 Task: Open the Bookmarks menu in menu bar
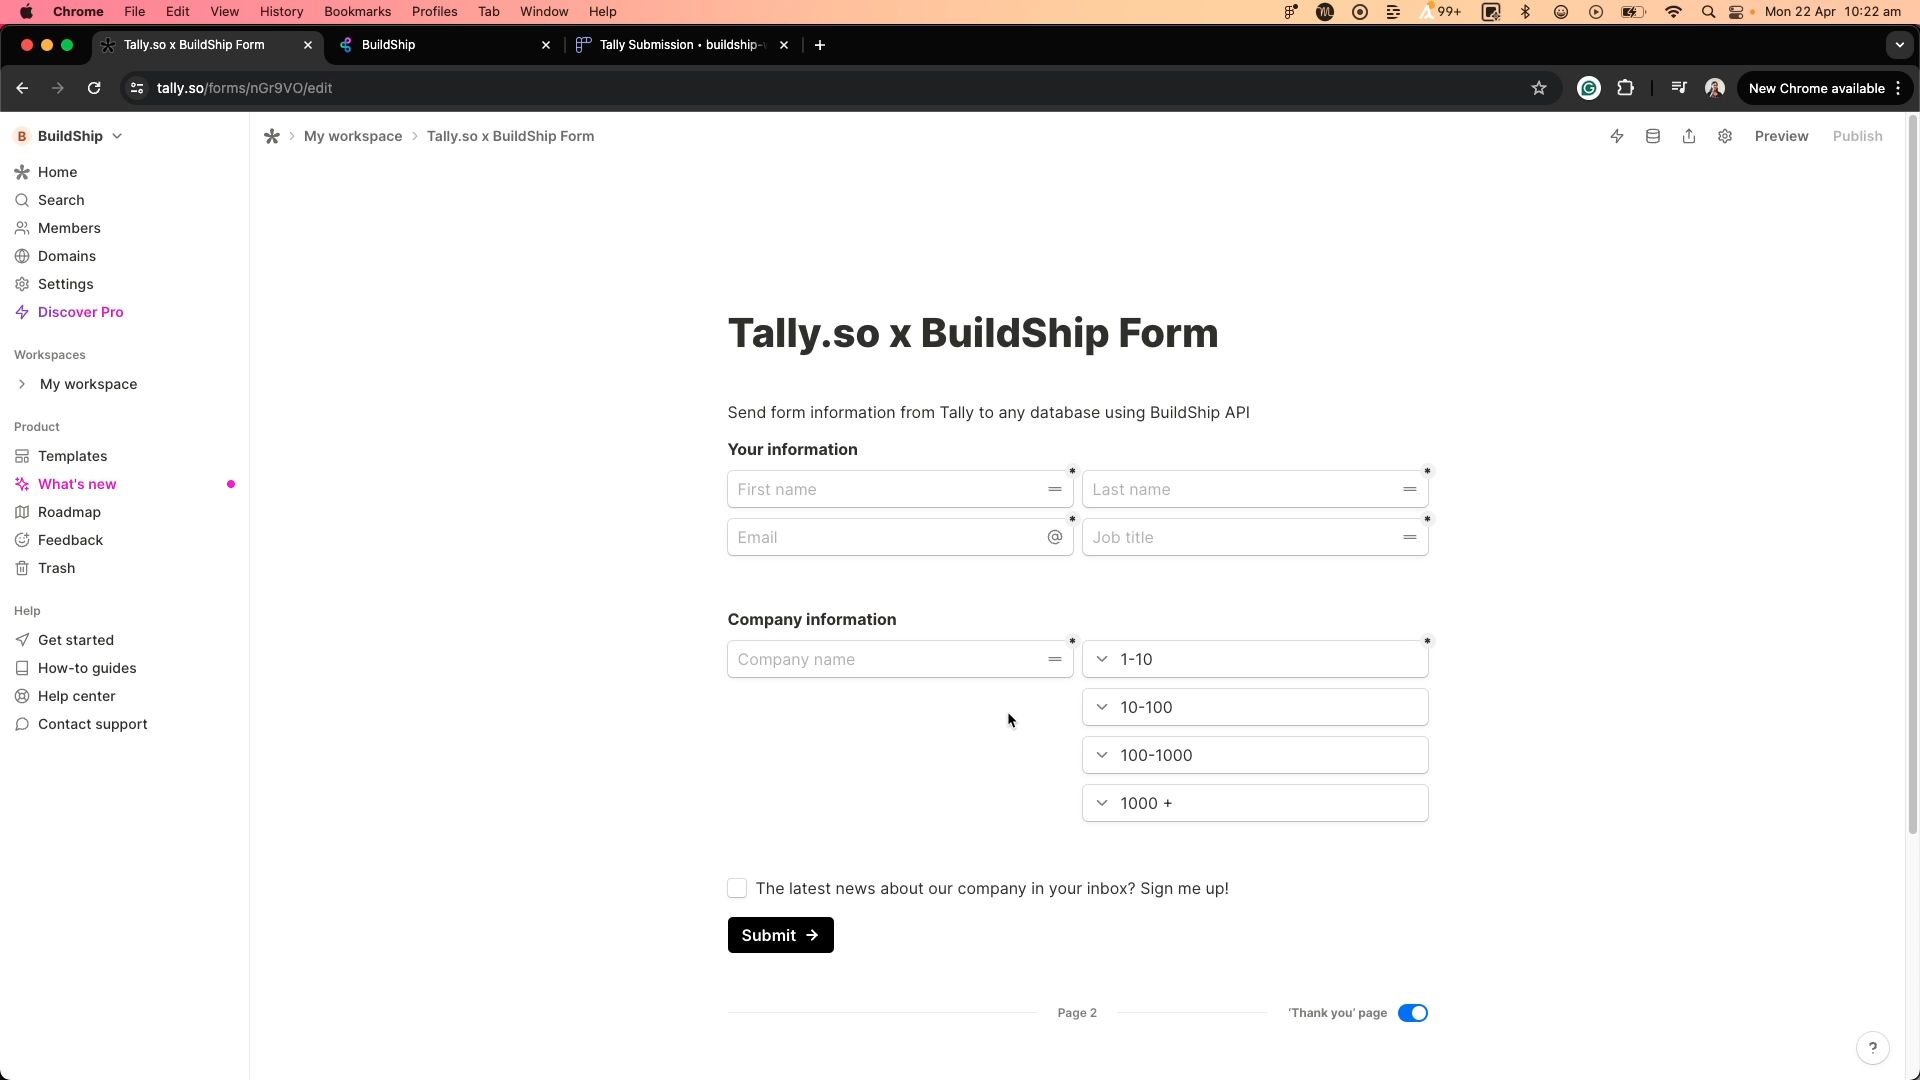pyautogui.click(x=357, y=11)
